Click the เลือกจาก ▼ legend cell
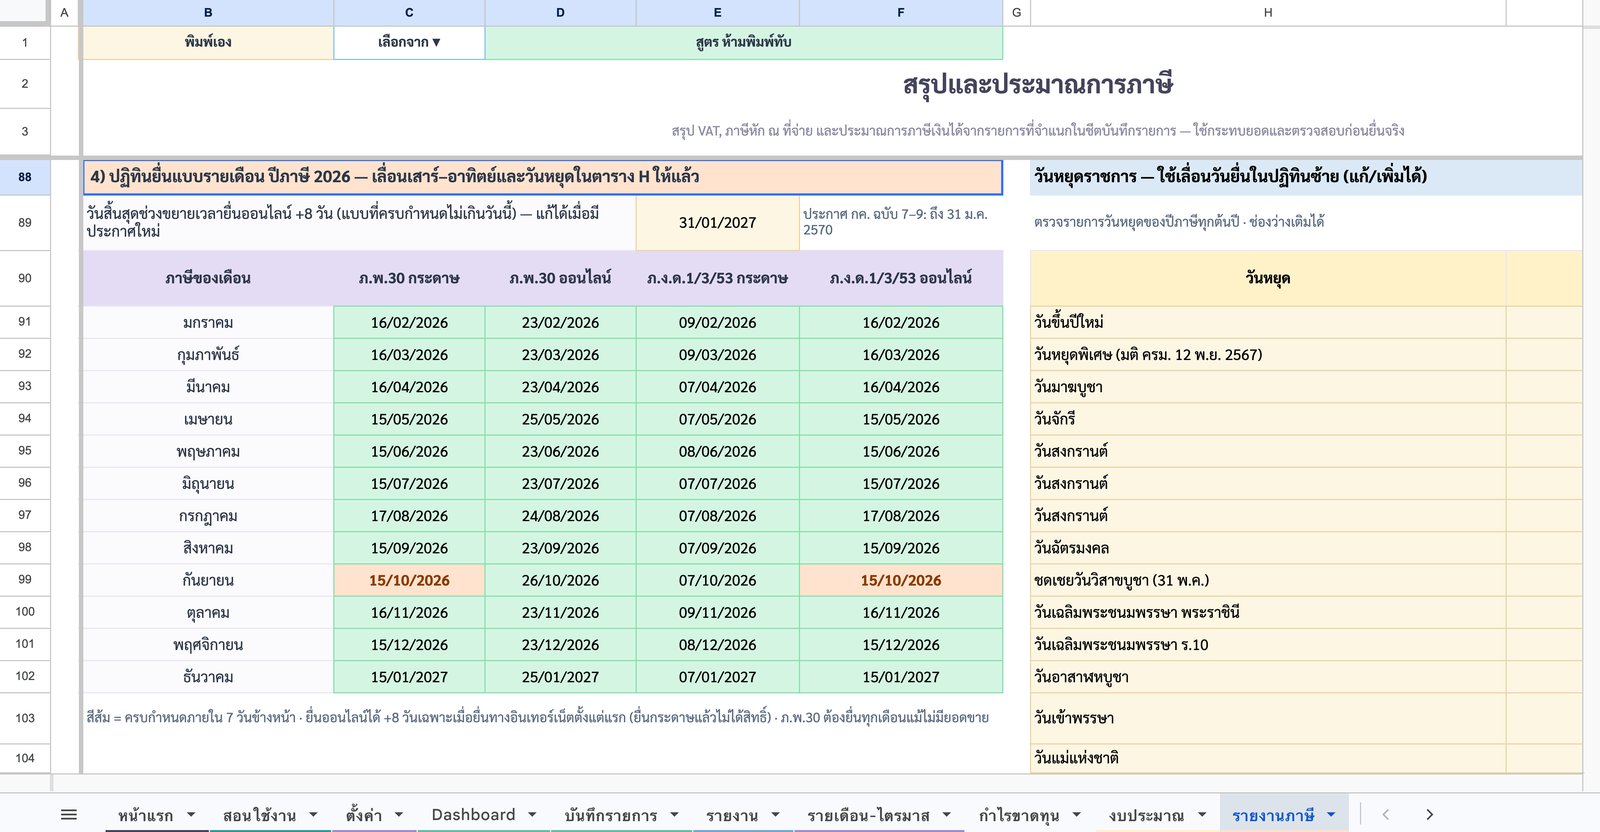Viewport: 1600px width, 832px height. tap(409, 42)
